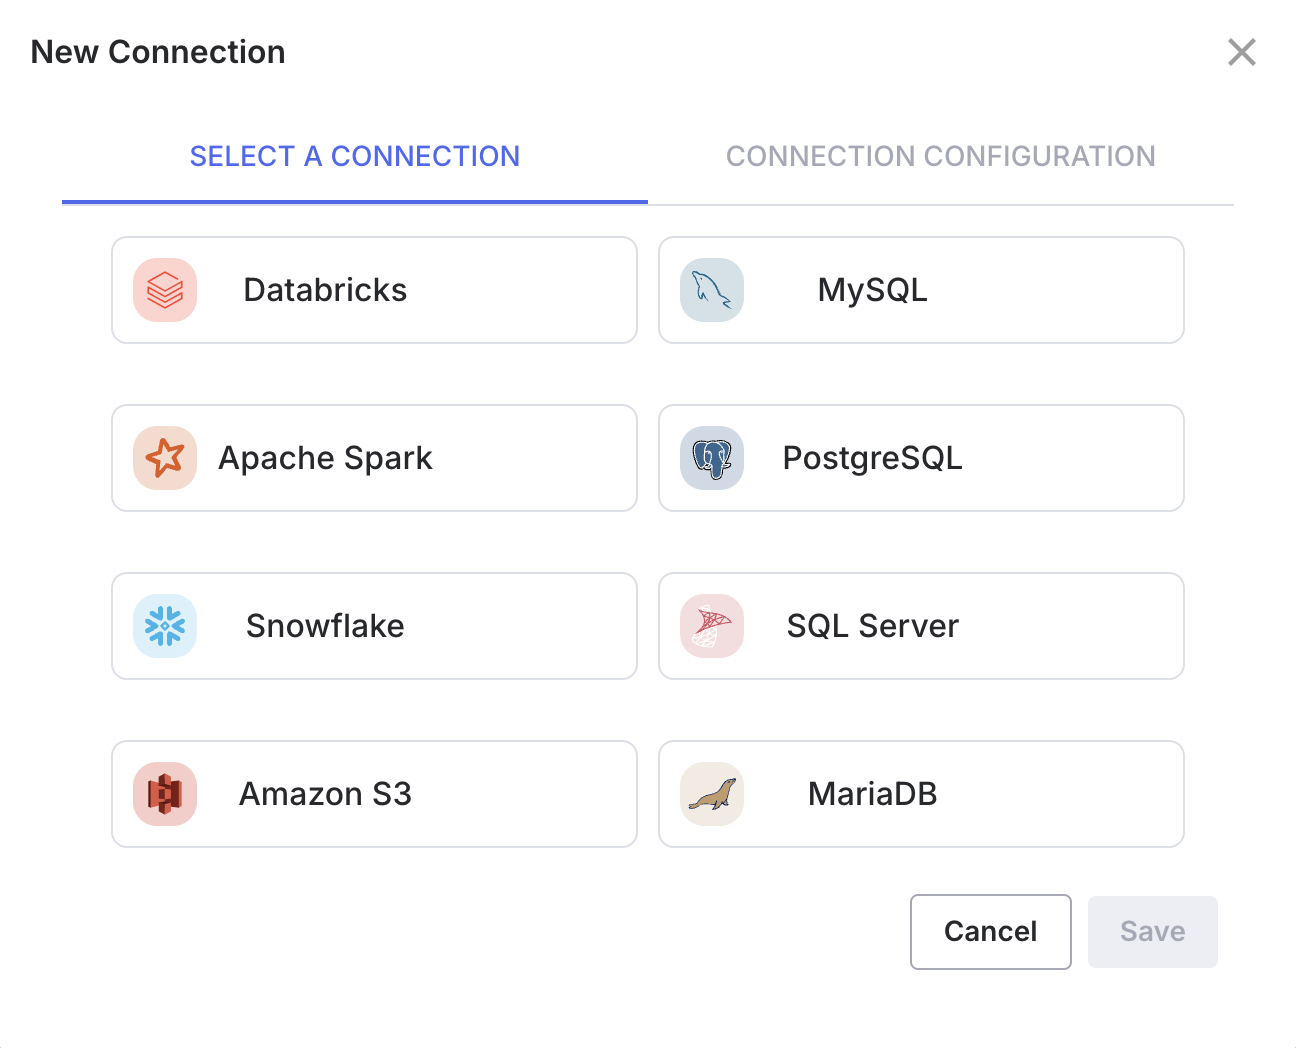Click the Amazon S3 bucket icon

click(x=165, y=794)
